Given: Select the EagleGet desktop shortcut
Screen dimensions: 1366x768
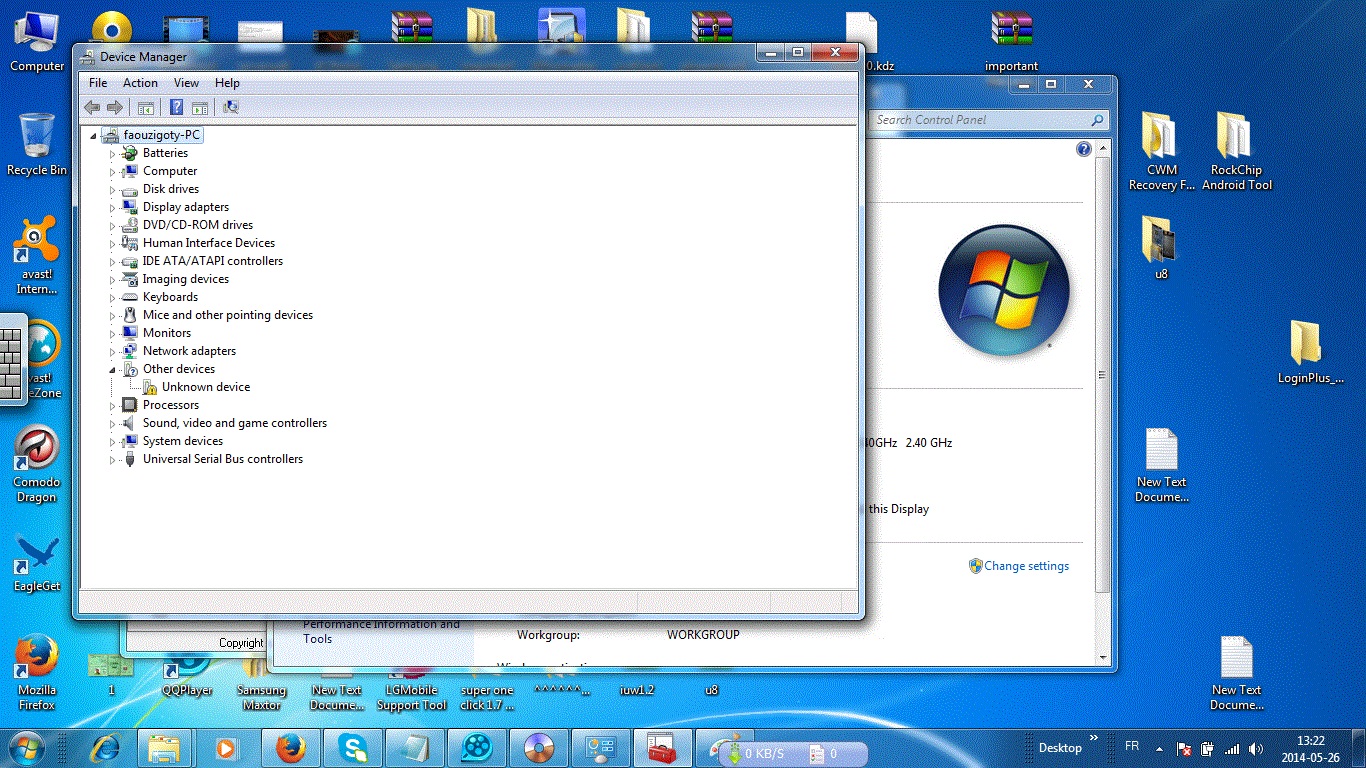Looking at the screenshot, I should (37, 562).
